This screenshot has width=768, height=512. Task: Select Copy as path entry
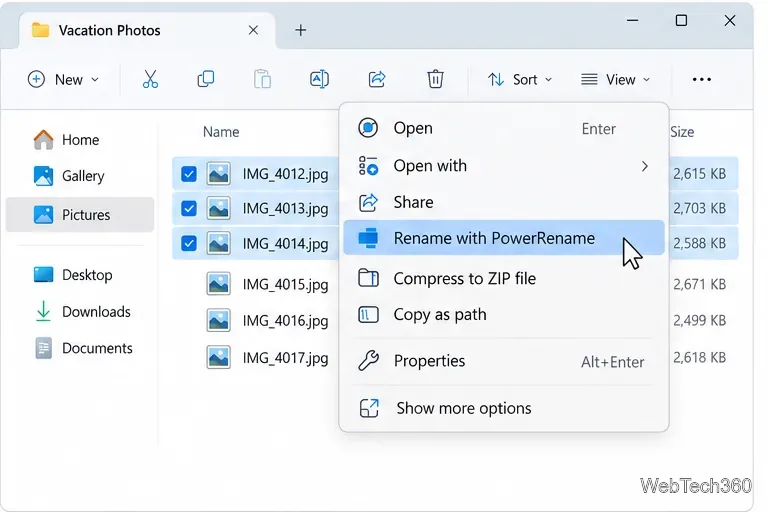point(504,315)
